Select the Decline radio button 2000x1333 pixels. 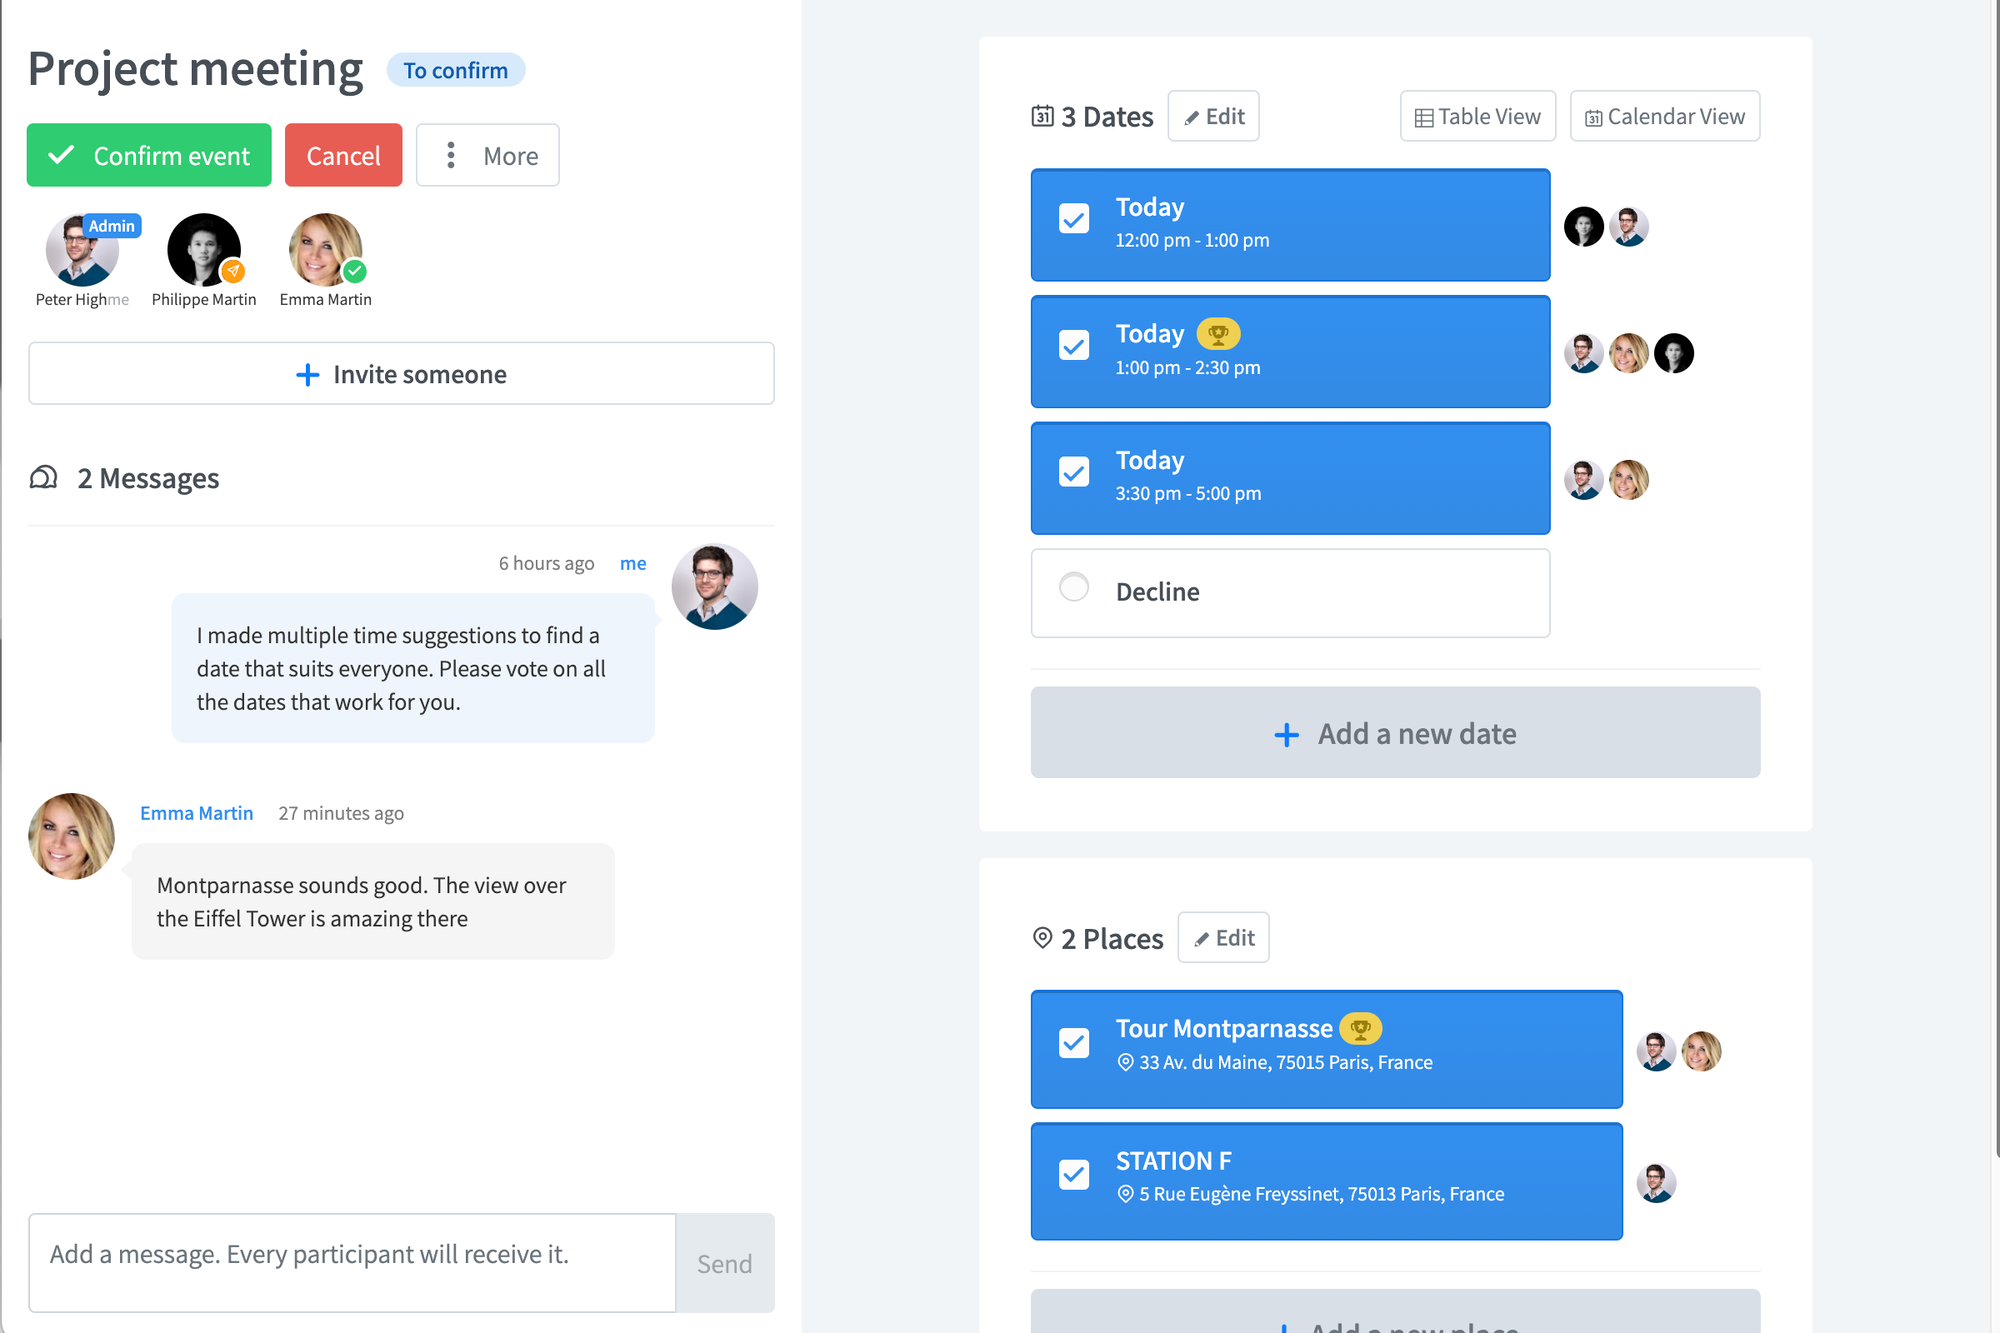click(x=1074, y=591)
